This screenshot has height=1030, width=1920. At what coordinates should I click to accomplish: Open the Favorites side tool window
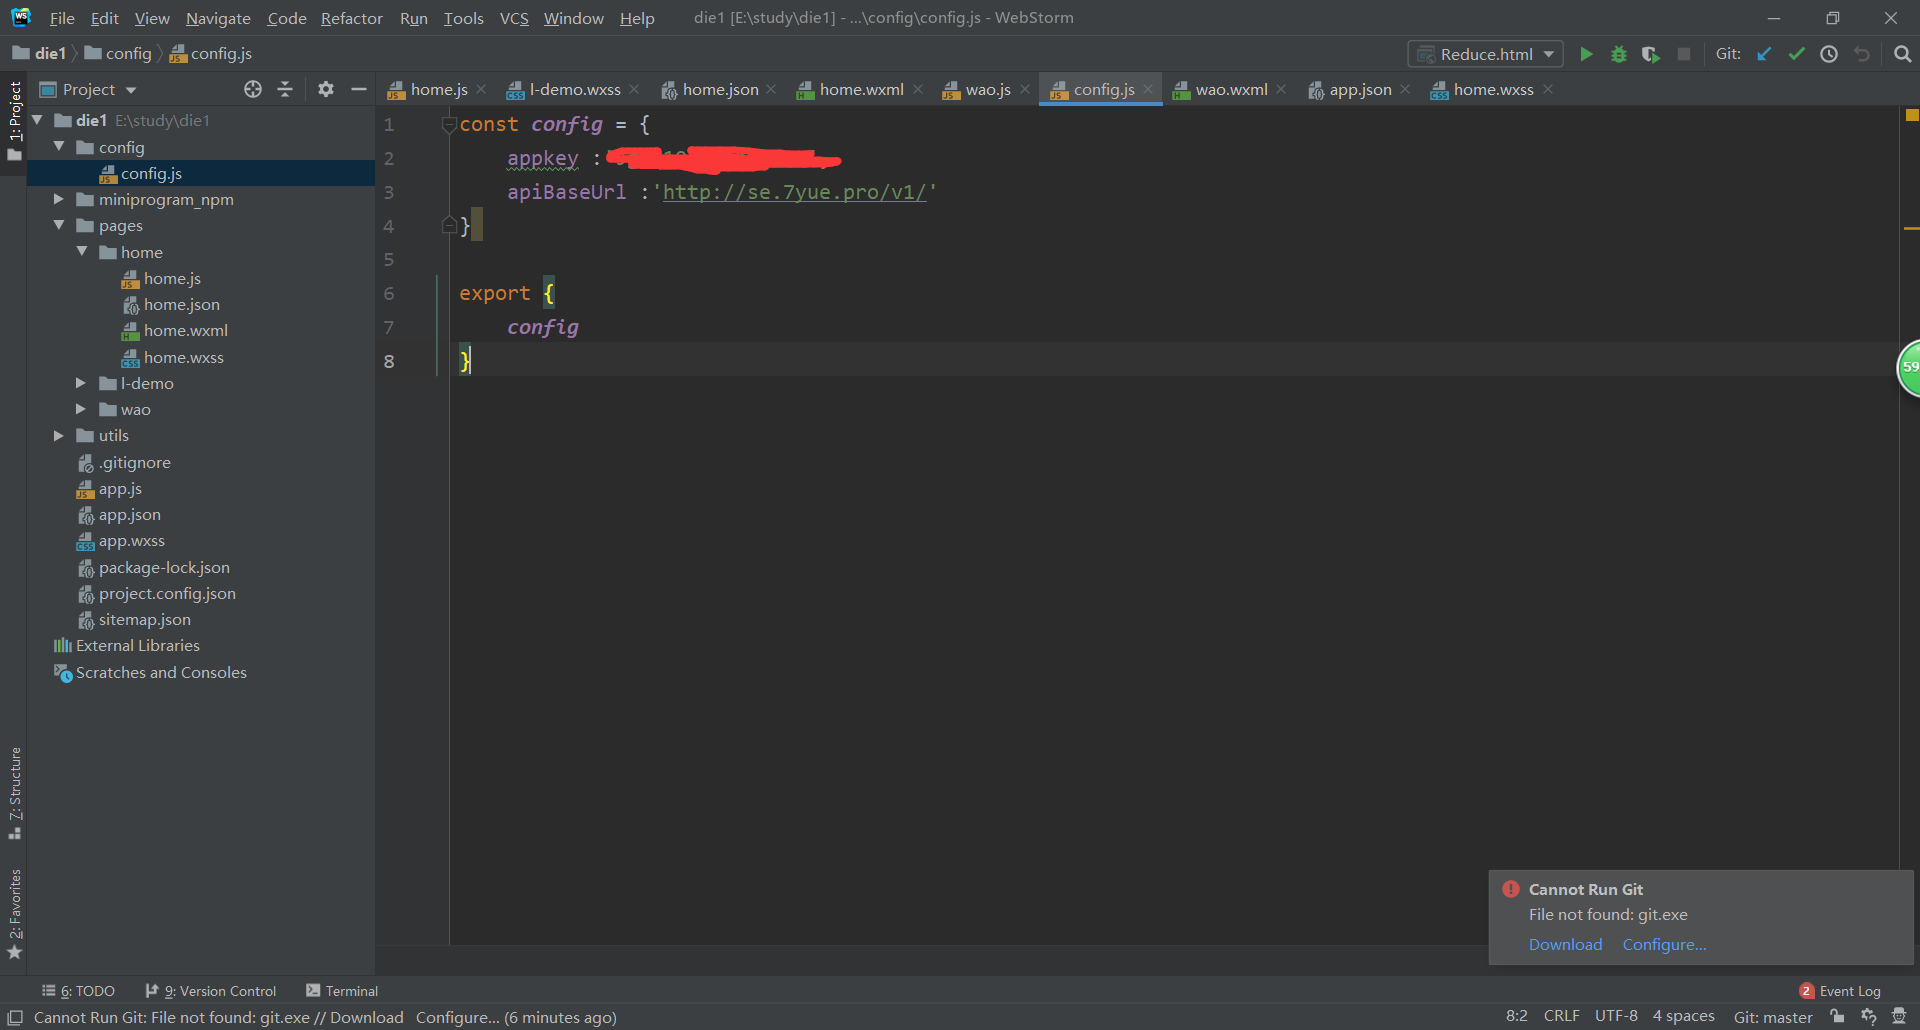point(14,913)
